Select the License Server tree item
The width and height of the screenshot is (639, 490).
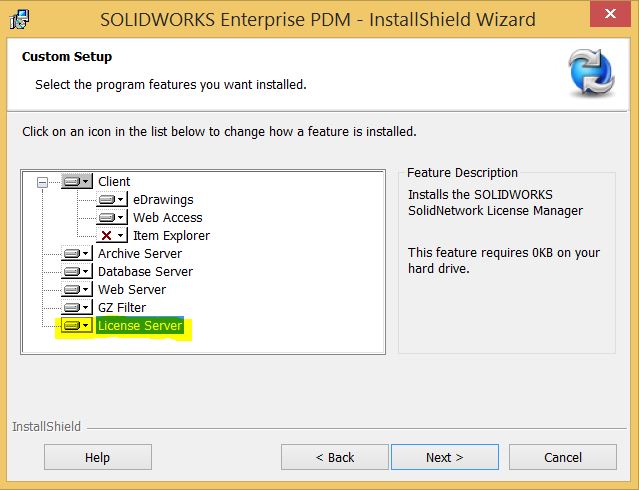click(x=139, y=326)
